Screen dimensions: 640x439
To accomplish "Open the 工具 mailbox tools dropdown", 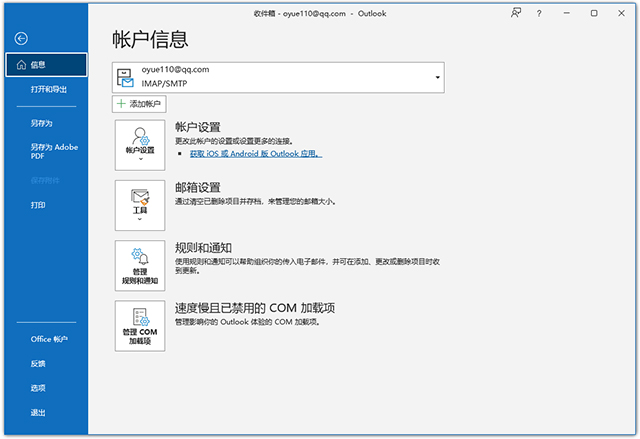I will point(140,205).
